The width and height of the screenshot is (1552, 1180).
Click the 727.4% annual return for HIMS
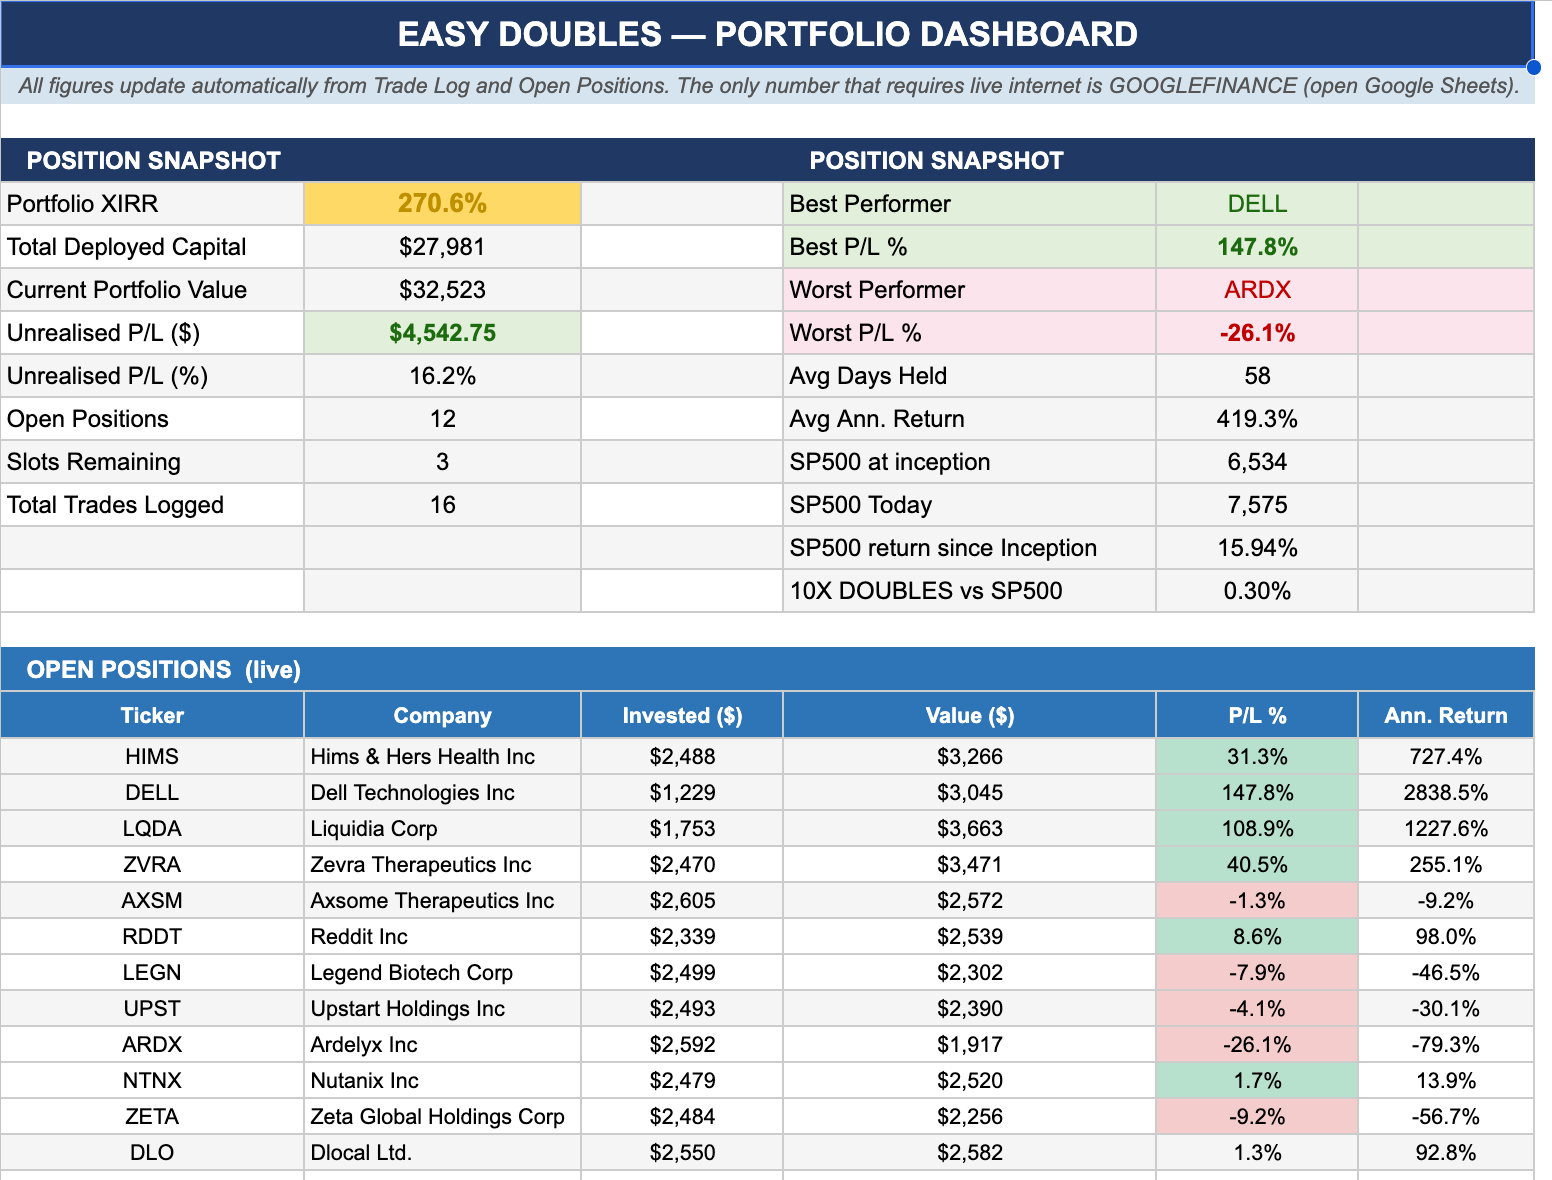pyautogui.click(x=1445, y=757)
